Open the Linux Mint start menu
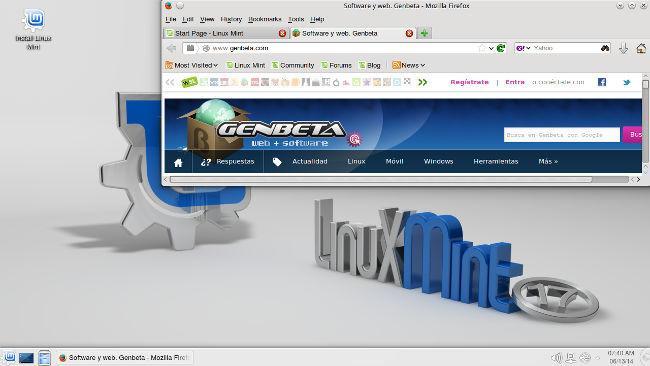The image size is (650, 366). [x=9, y=357]
